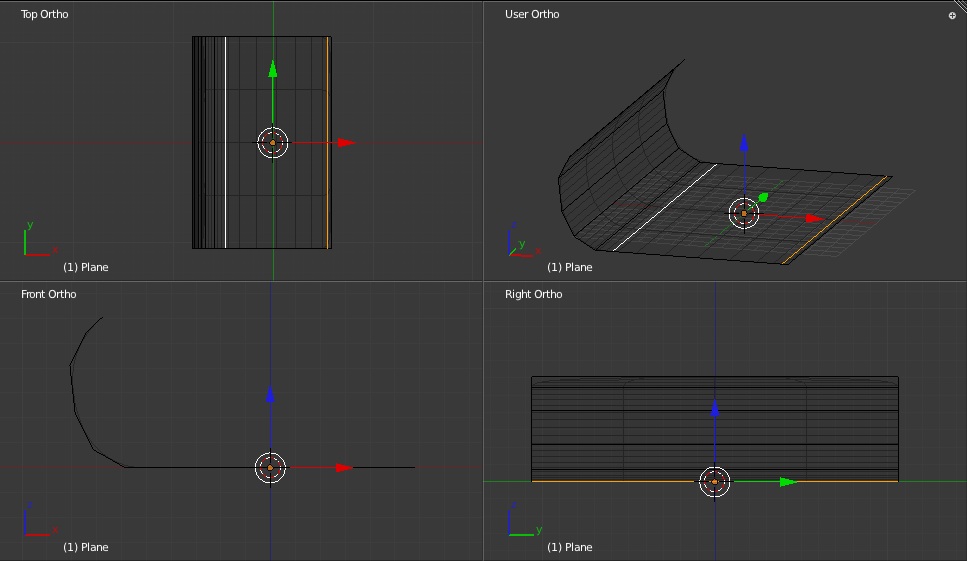Click '(1) Plane' label in Front Ortho
Image resolution: width=967 pixels, height=561 pixels.
[x=86, y=547]
